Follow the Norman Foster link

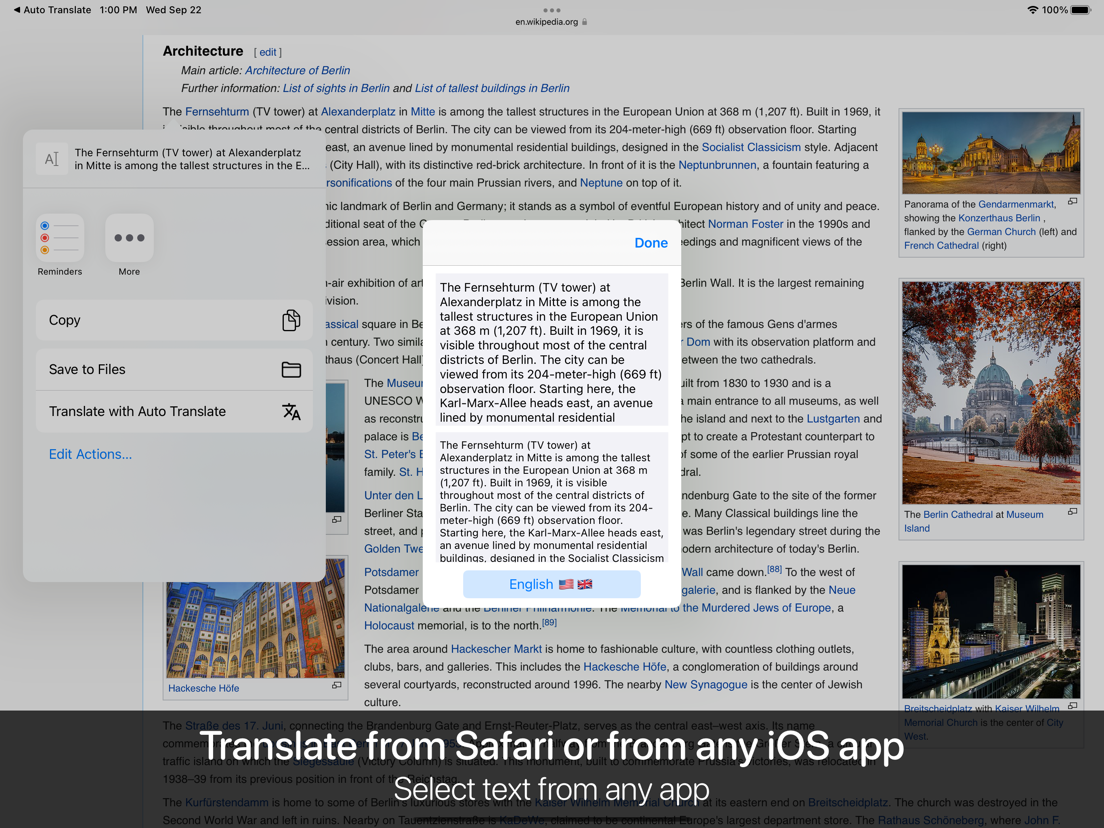pyautogui.click(x=746, y=224)
